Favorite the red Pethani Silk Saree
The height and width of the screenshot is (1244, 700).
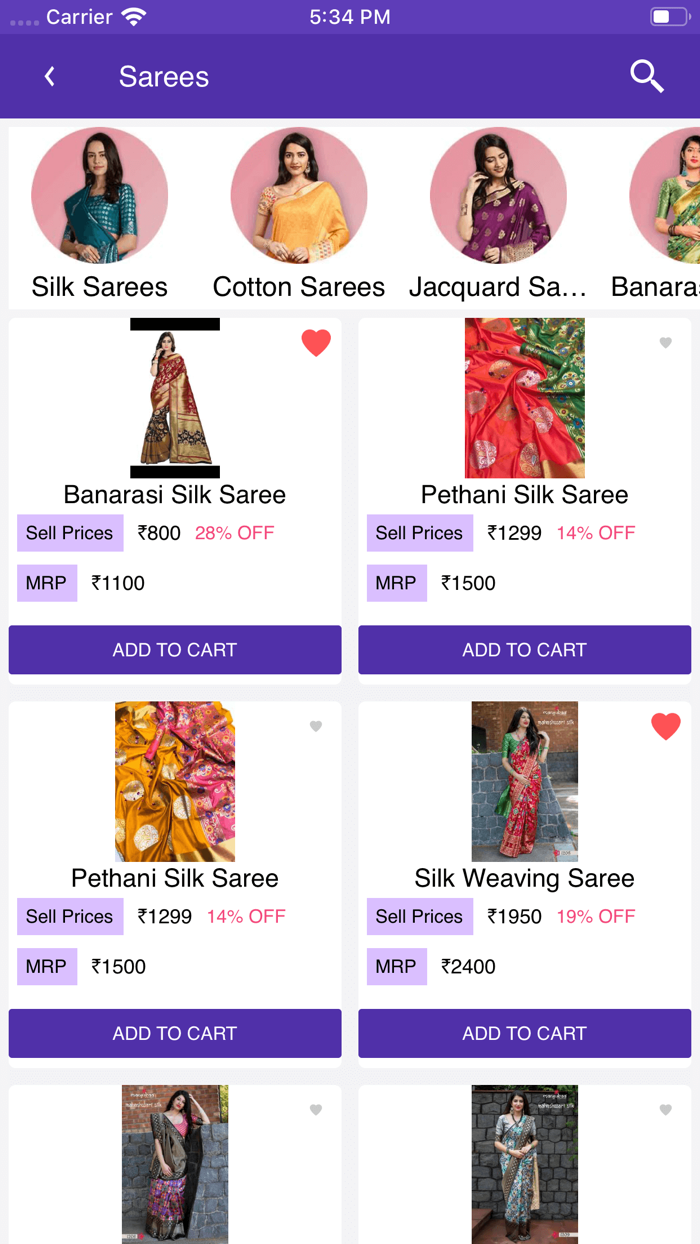(665, 342)
